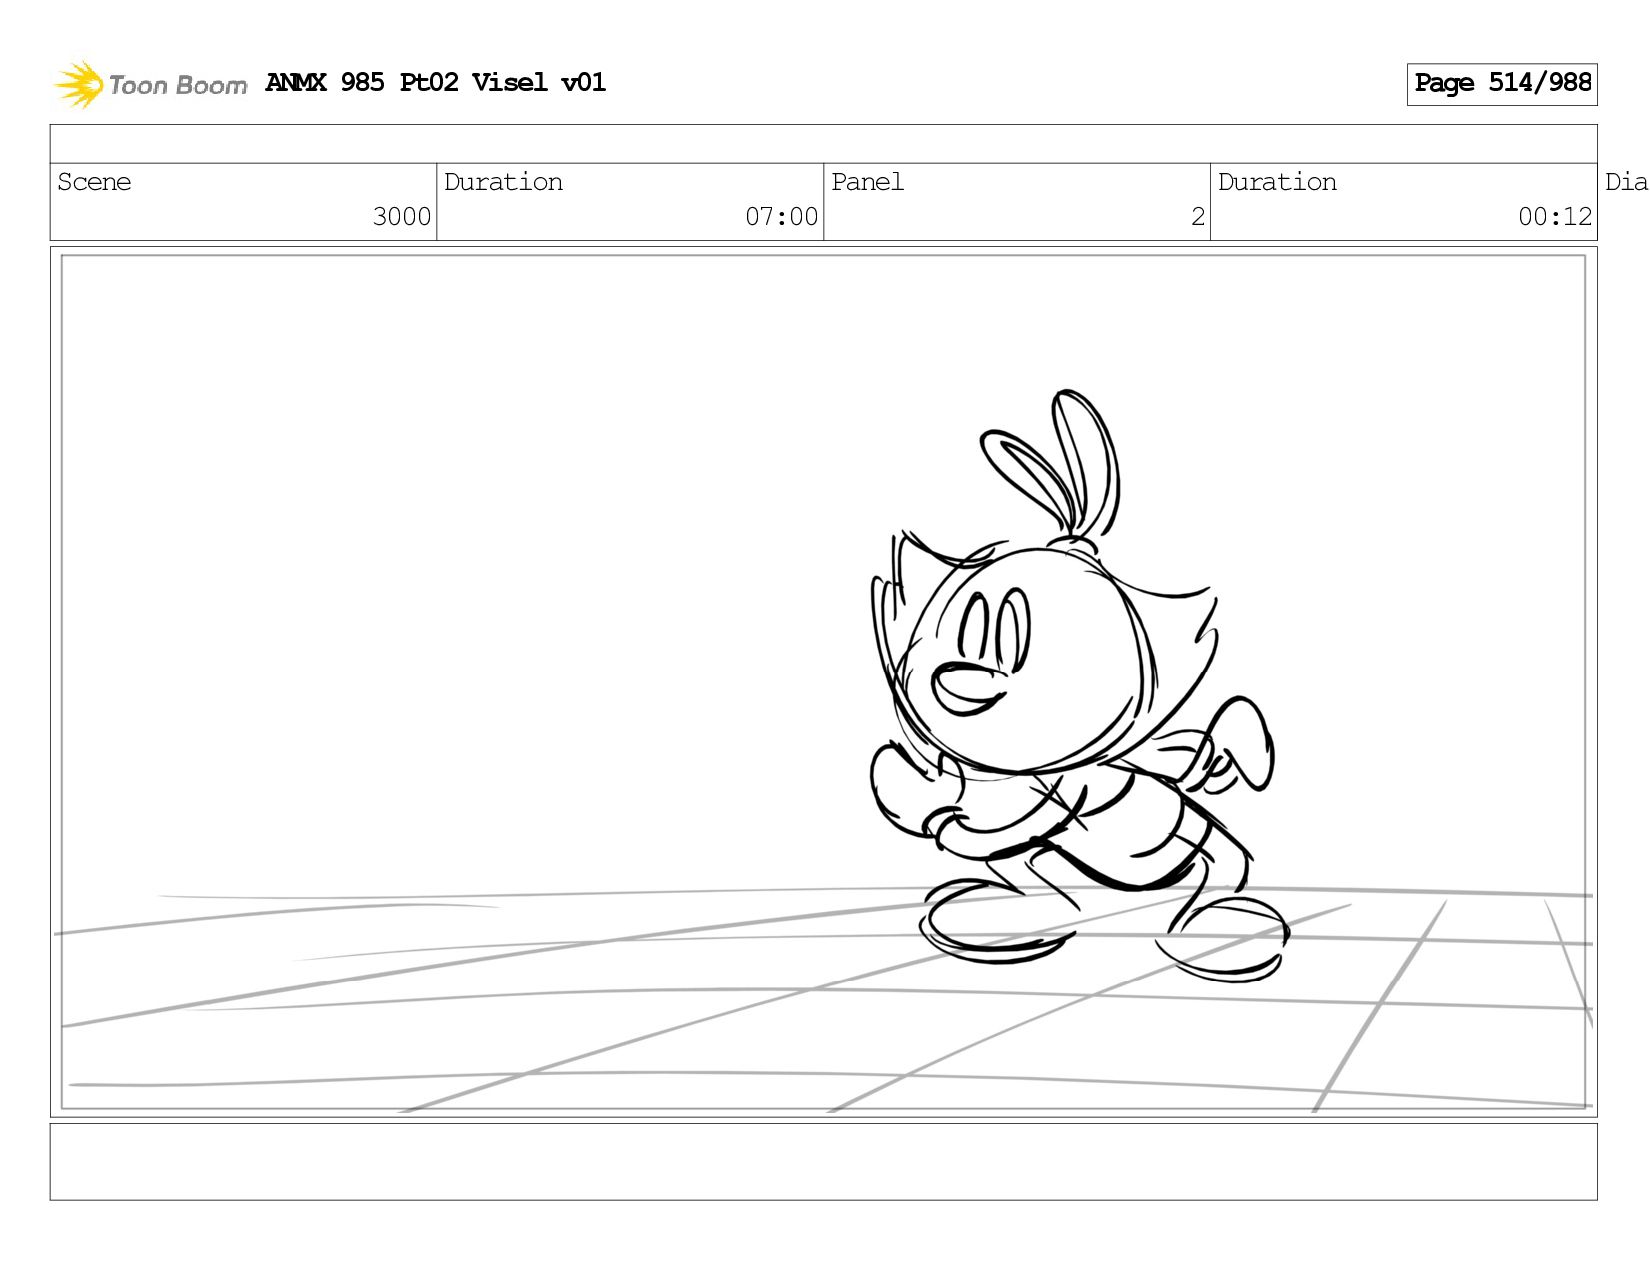Click the Duration label beside Scene
Viewport: 1650px width, 1275px height.
(503, 182)
